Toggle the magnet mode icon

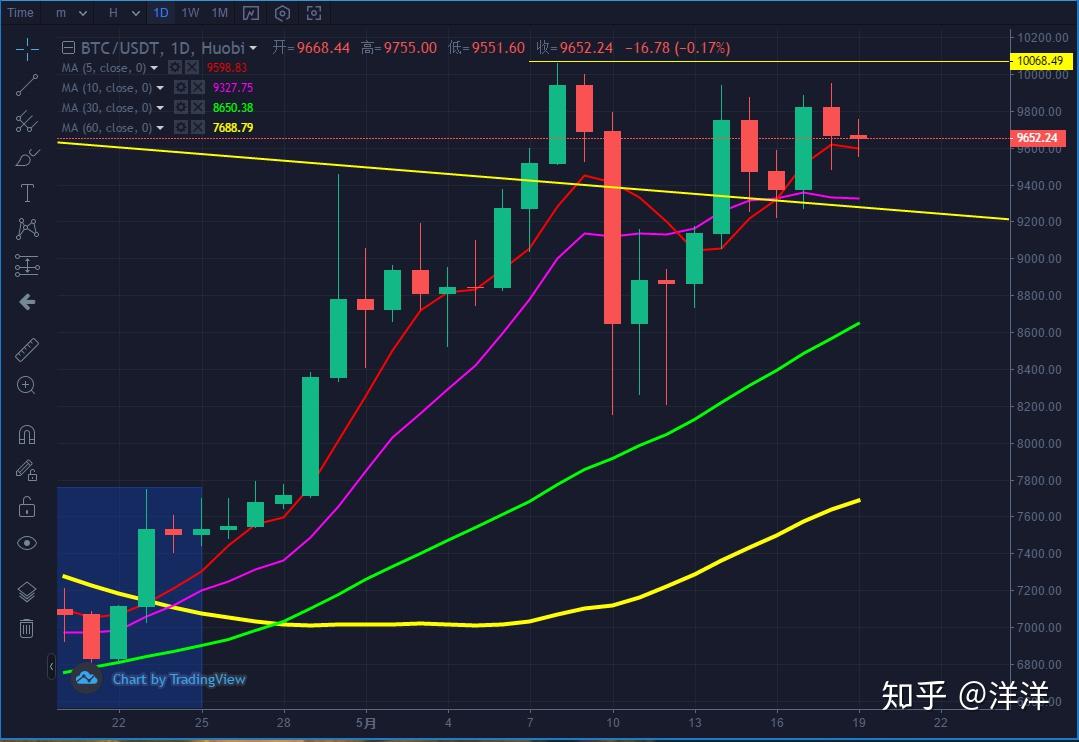[27, 435]
